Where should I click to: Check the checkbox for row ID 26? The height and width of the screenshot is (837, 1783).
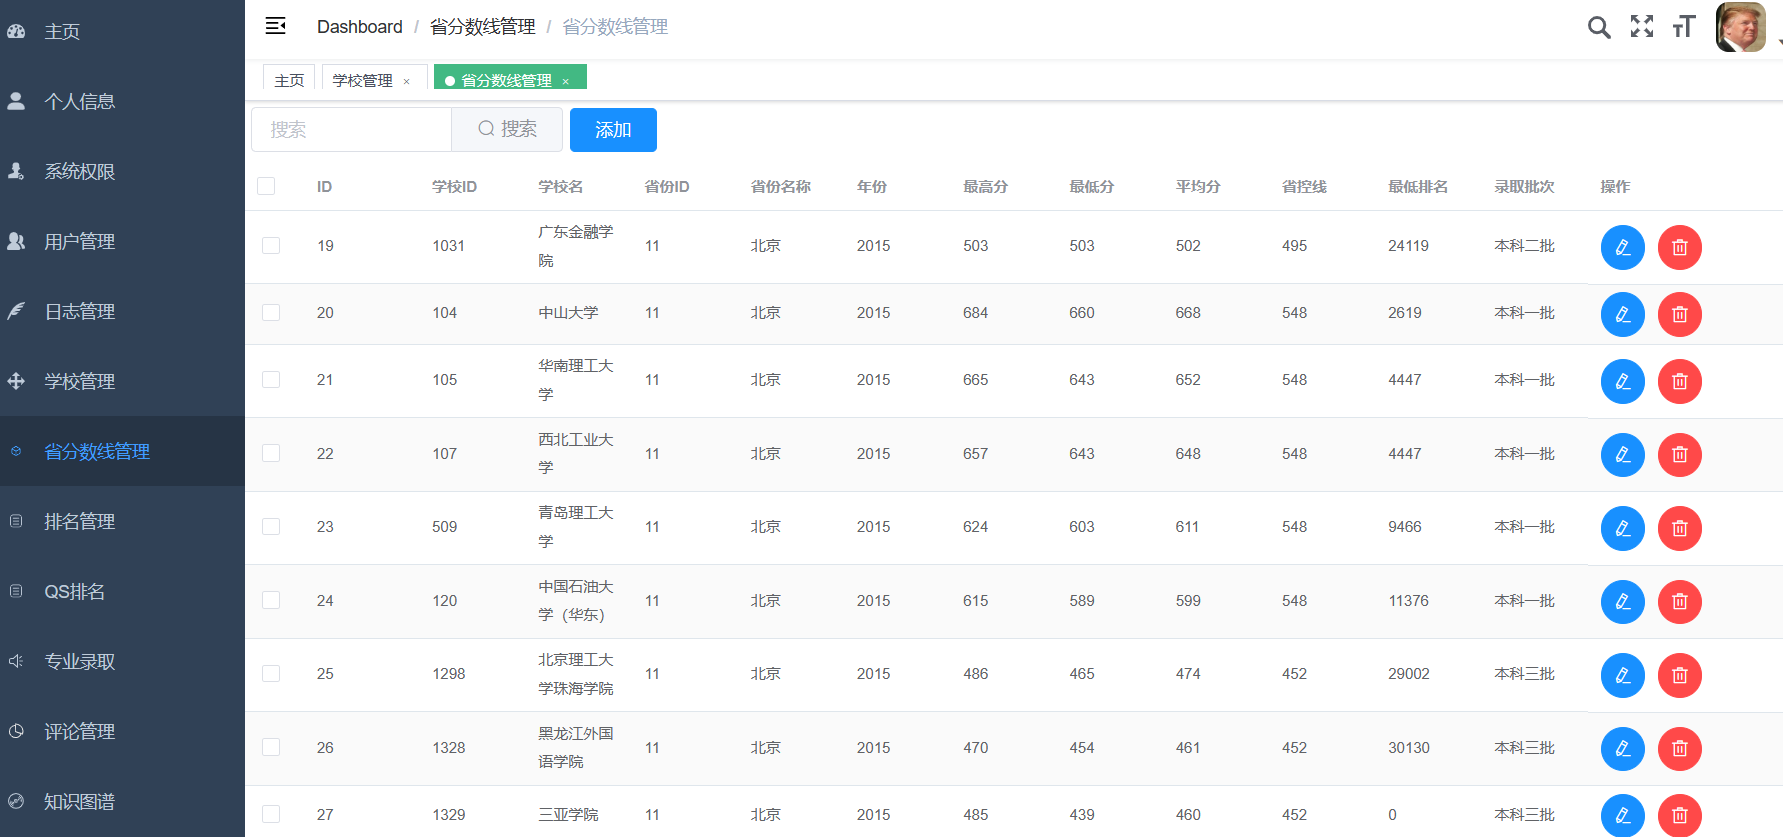271,748
